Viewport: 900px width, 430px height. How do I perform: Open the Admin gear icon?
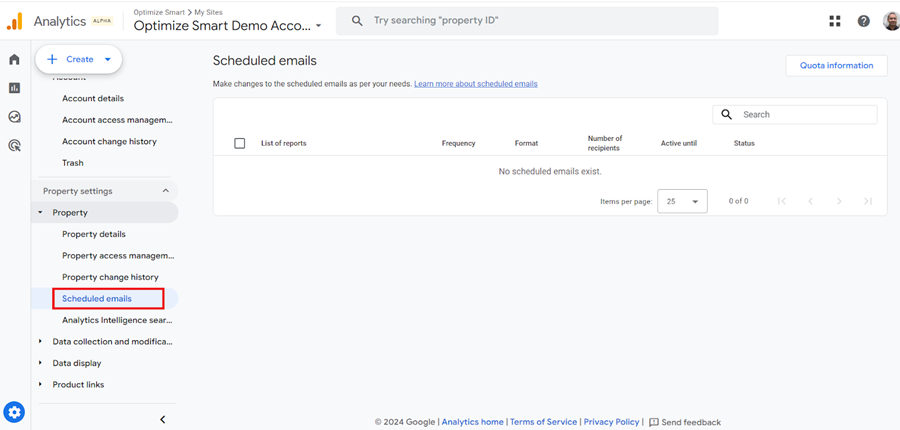[14, 412]
